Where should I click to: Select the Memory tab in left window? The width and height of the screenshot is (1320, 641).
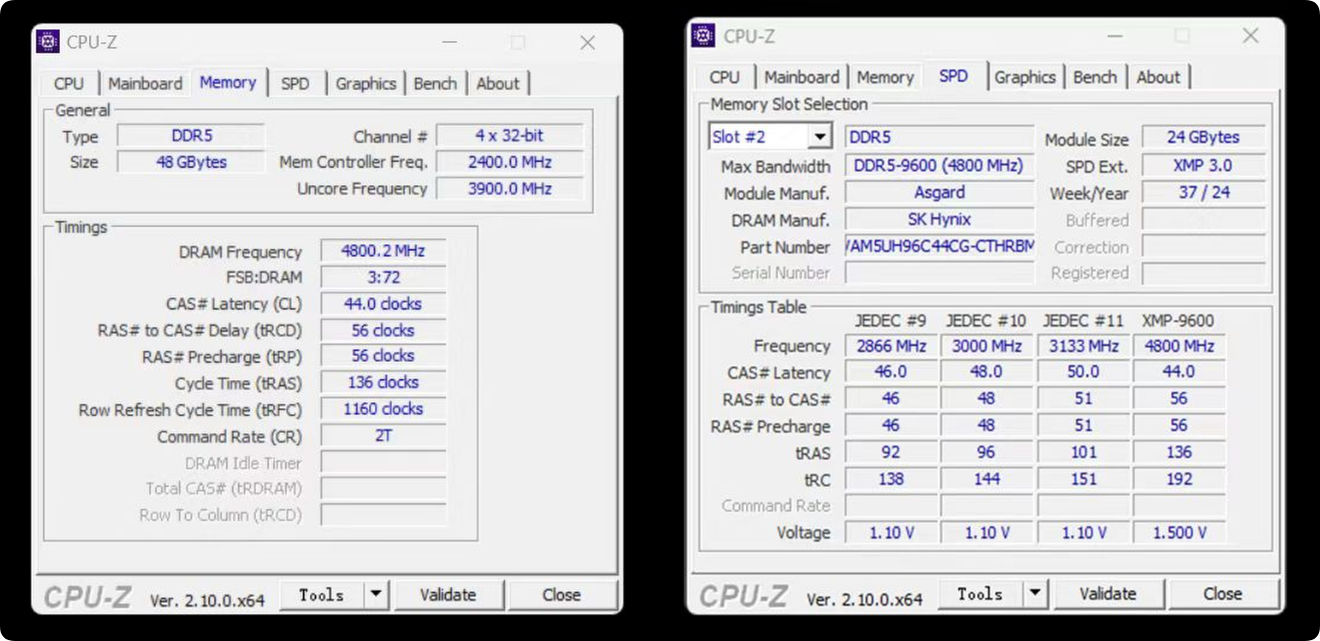228,82
